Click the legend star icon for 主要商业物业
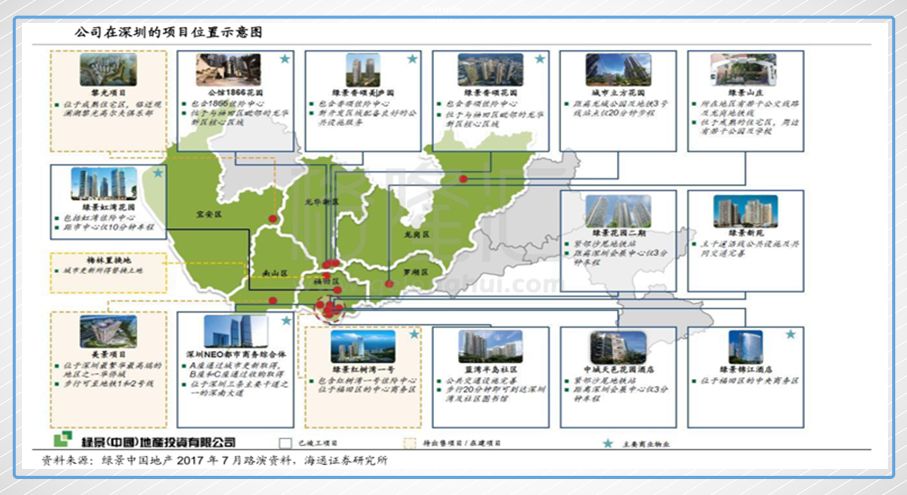The height and width of the screenshot is (495, 907). [607, 444]
